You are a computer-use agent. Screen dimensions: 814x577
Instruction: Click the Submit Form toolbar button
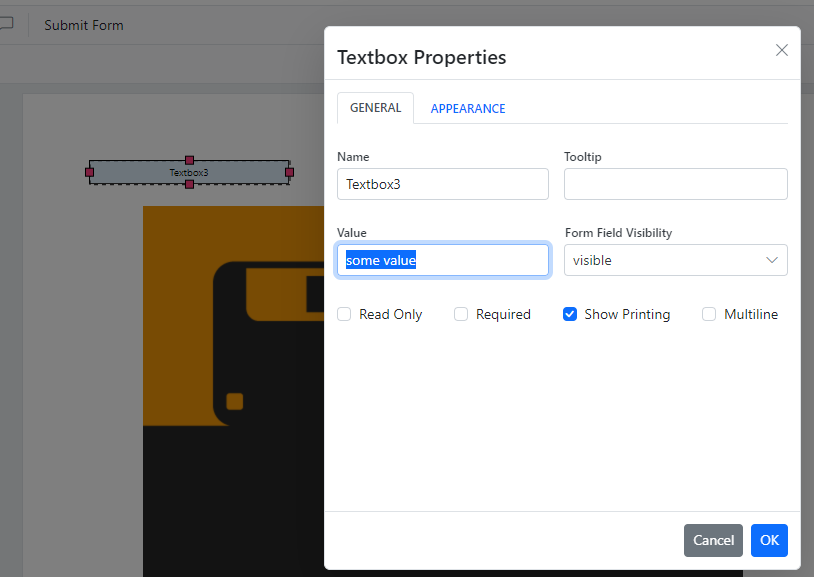coord(84,25)
